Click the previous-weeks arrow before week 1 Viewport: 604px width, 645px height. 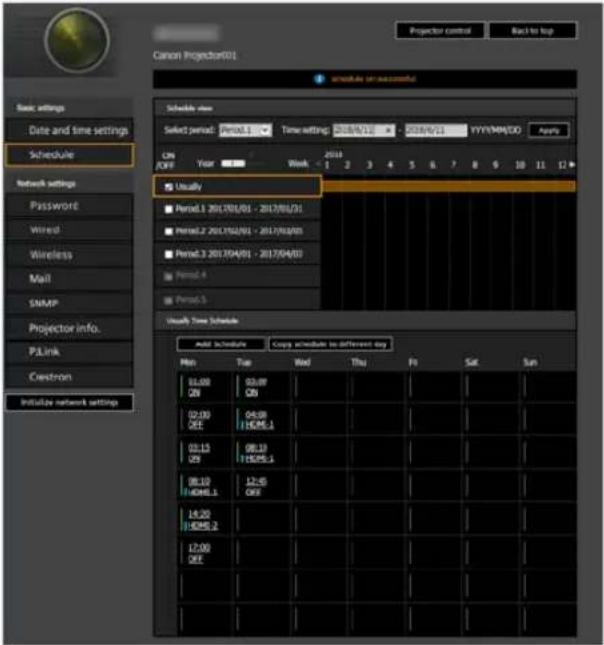point(318,165)
